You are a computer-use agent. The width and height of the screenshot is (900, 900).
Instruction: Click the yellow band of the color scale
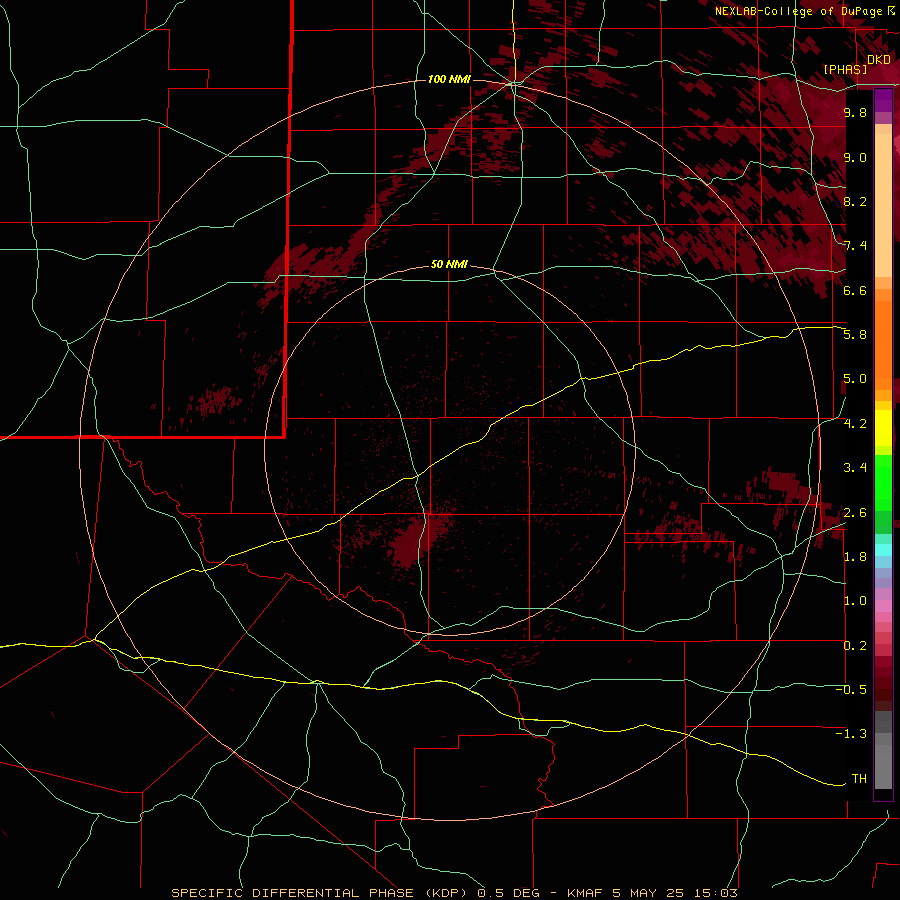883,428
